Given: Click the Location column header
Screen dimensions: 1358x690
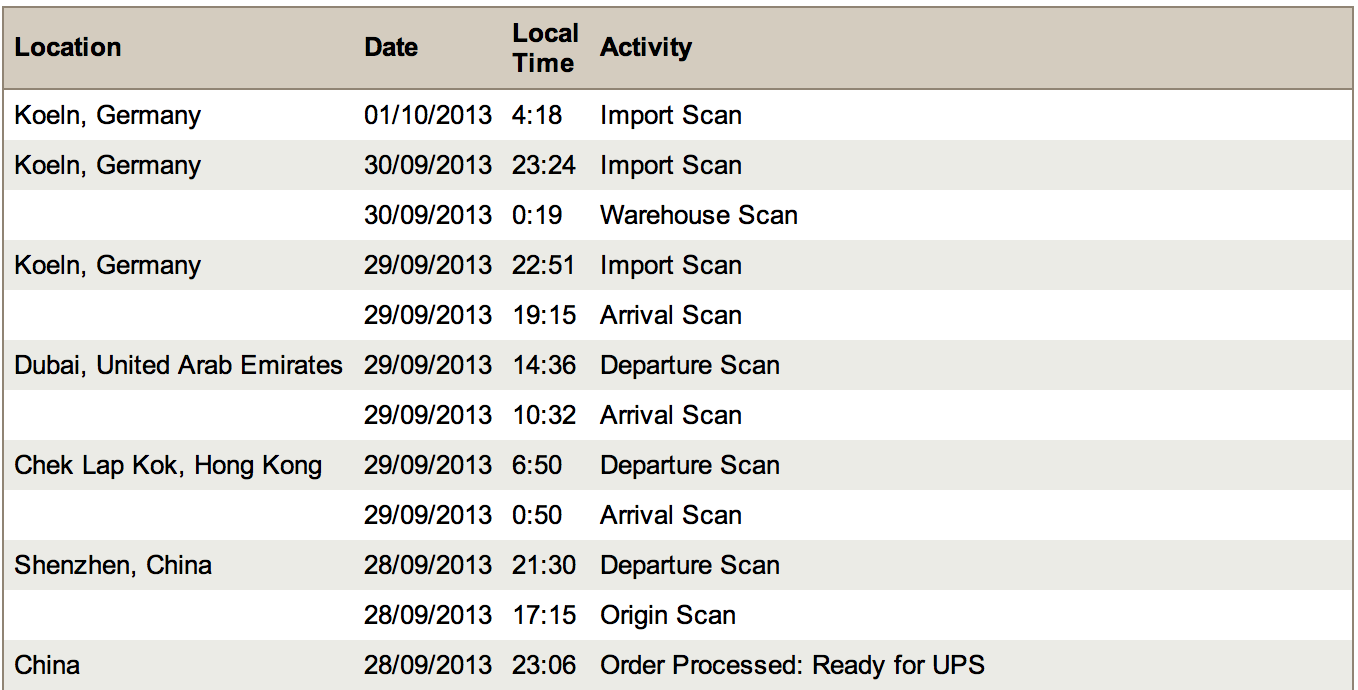Looking at the screenshot, I should coord(68,47).
